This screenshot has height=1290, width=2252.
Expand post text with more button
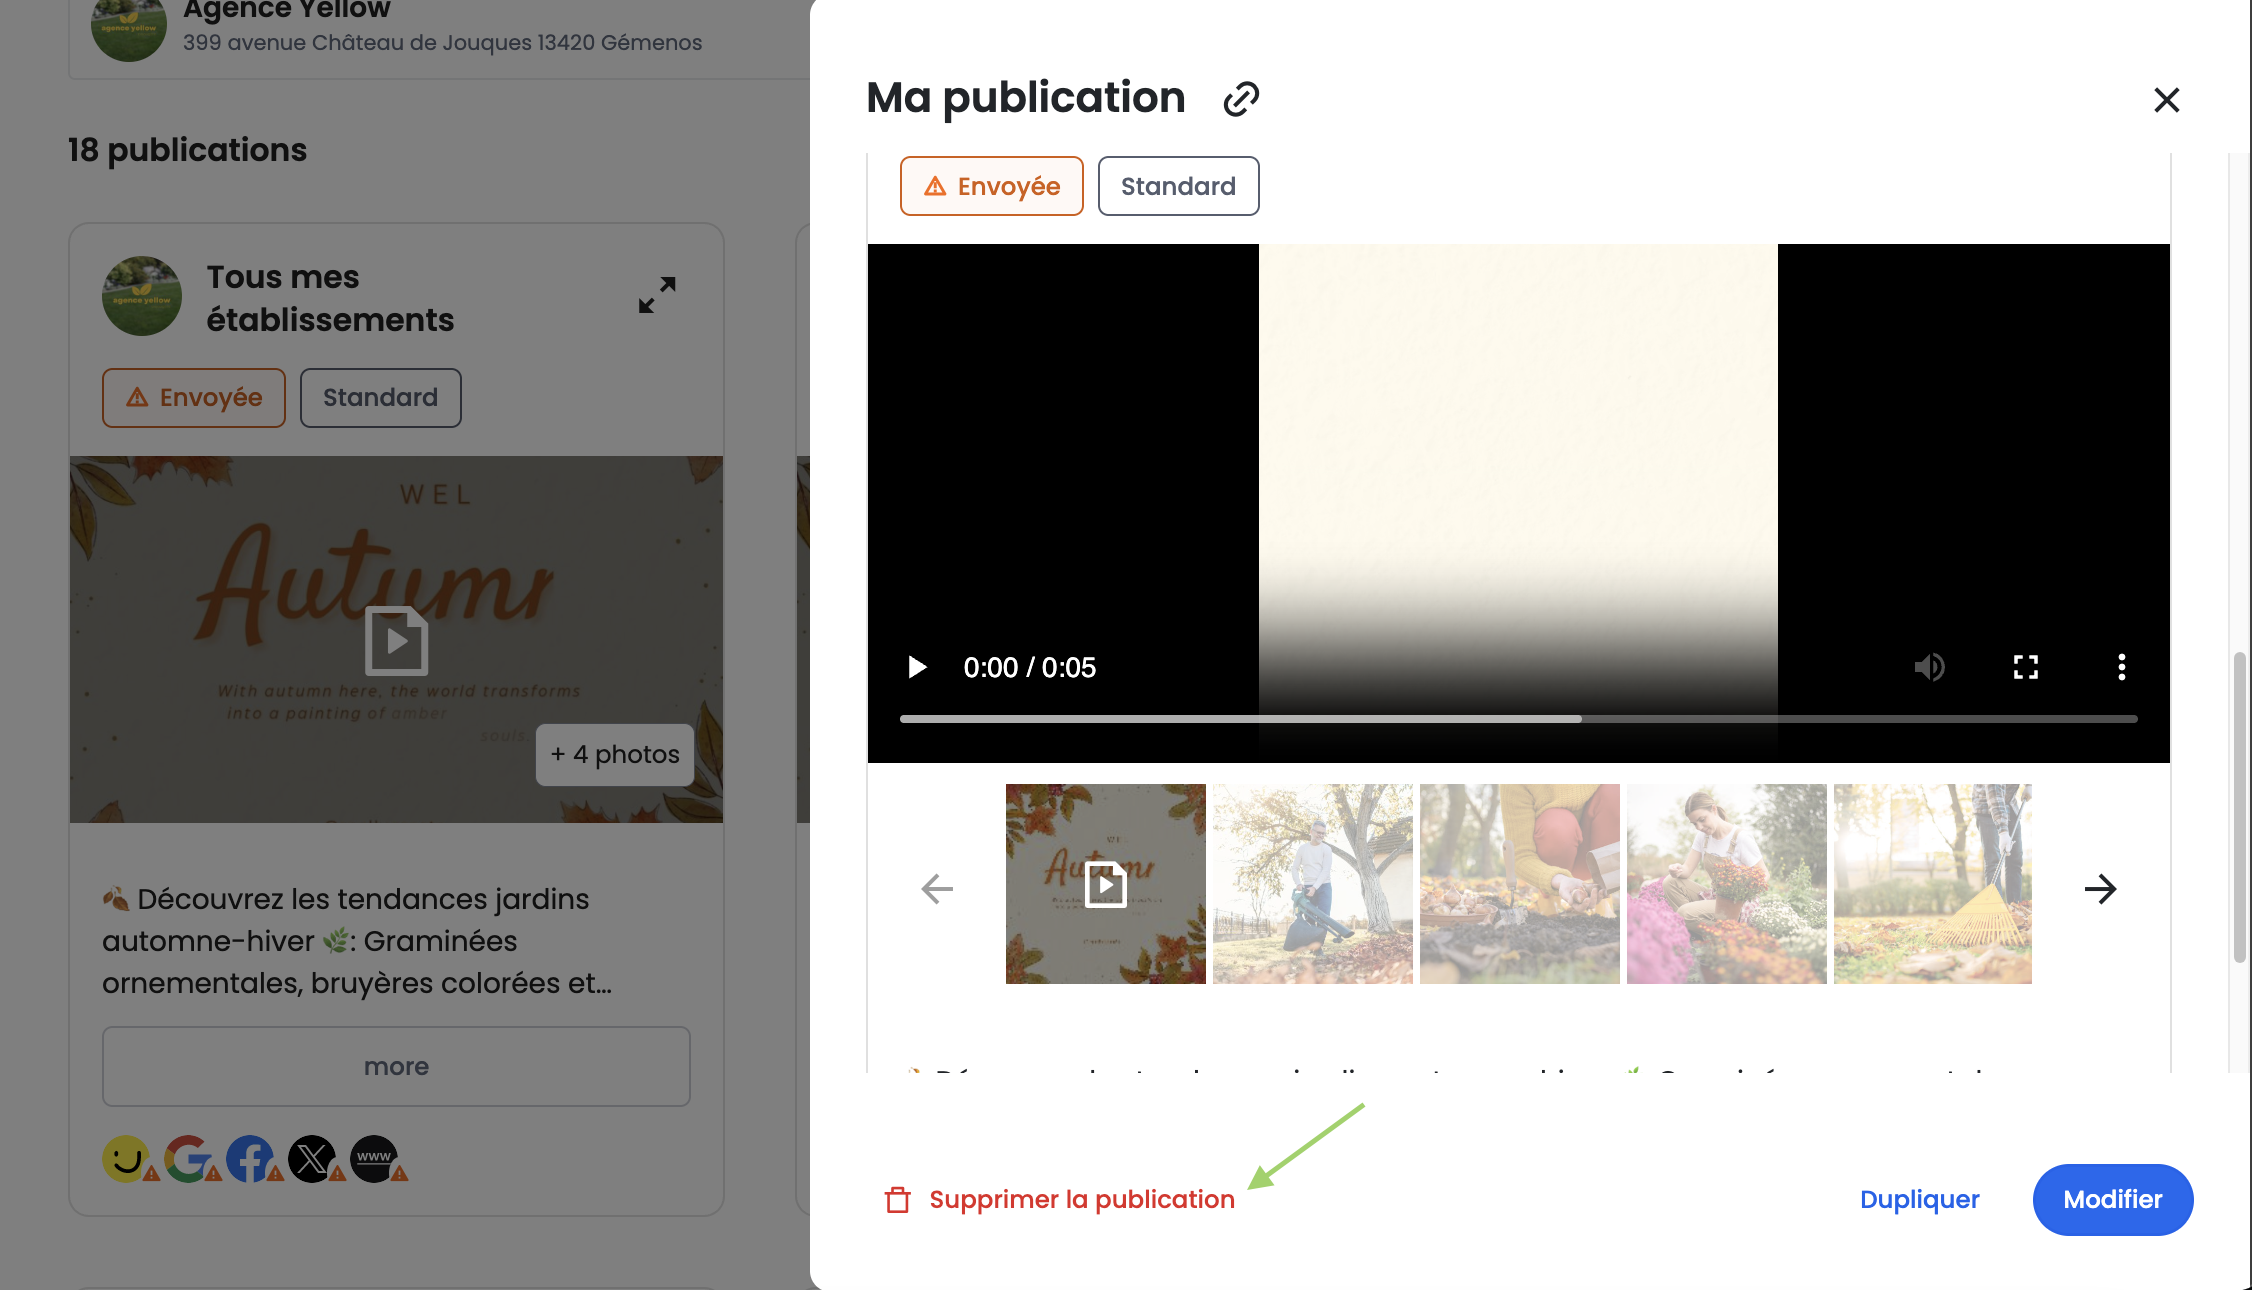click(x=396, y=1066)
